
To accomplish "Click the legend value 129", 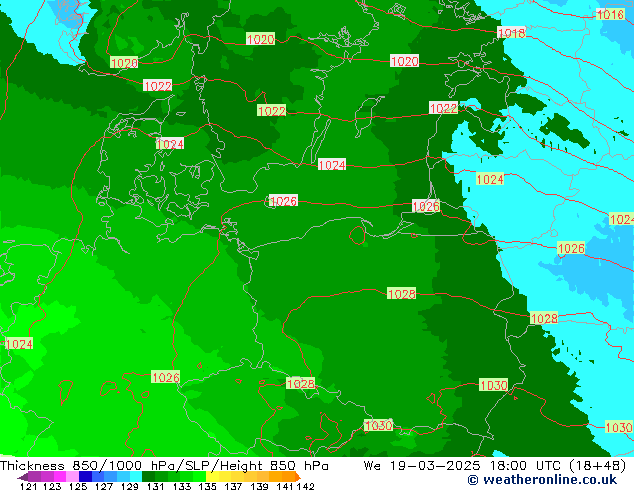I will (129, 486).
